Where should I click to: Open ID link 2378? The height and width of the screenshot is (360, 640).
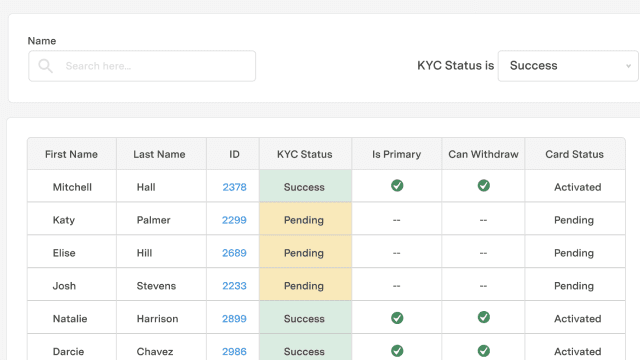click(234, 187)
